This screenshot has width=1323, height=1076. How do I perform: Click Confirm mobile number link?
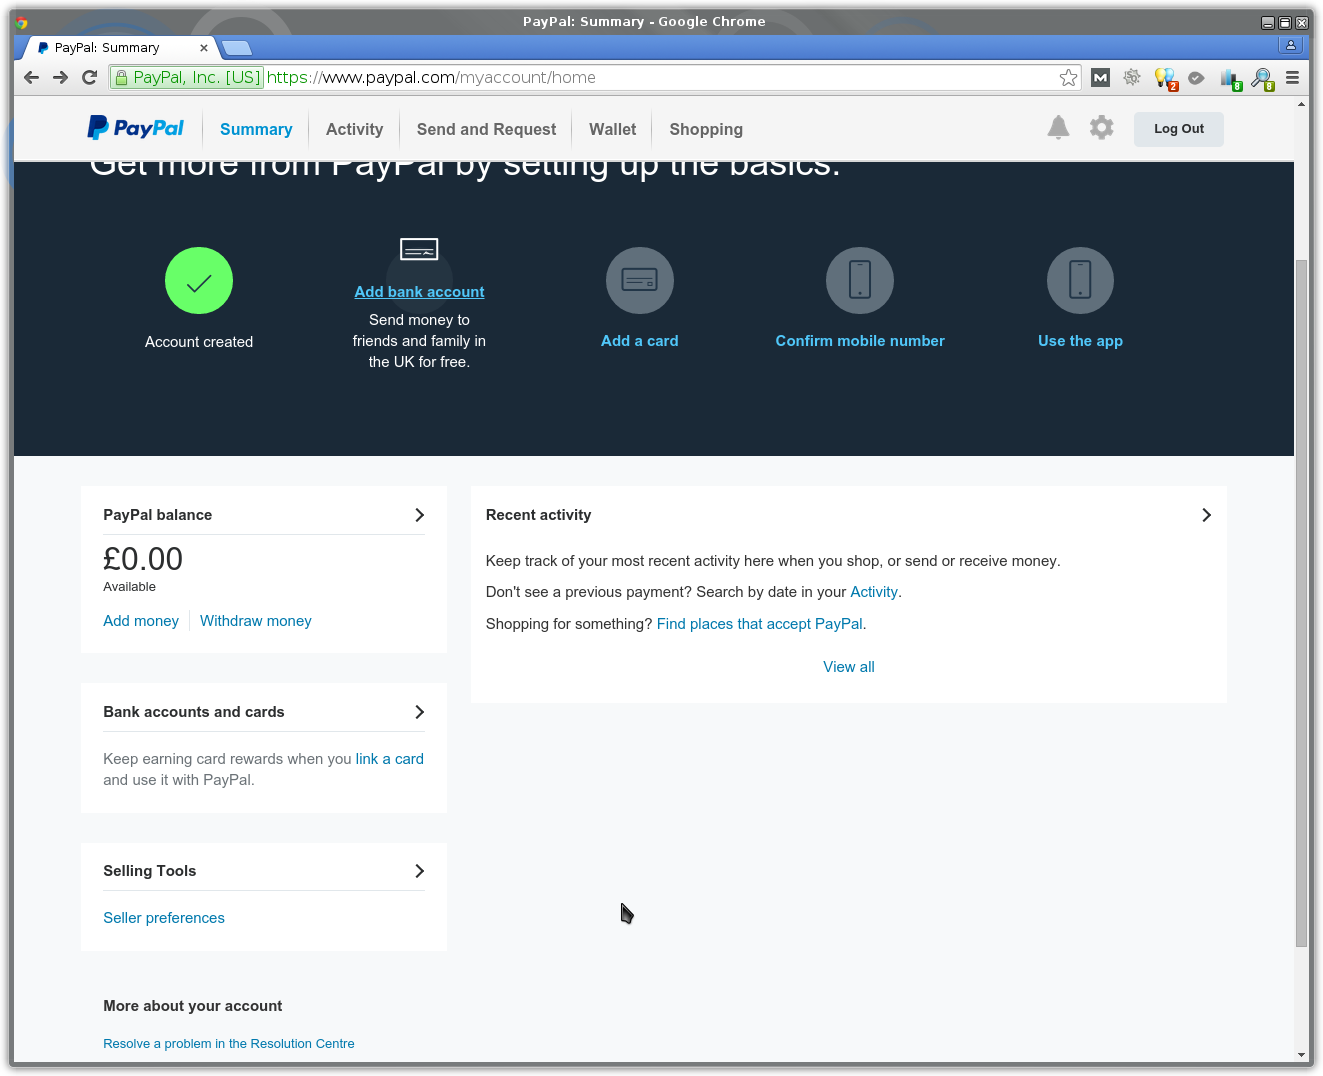coord(860,341)
